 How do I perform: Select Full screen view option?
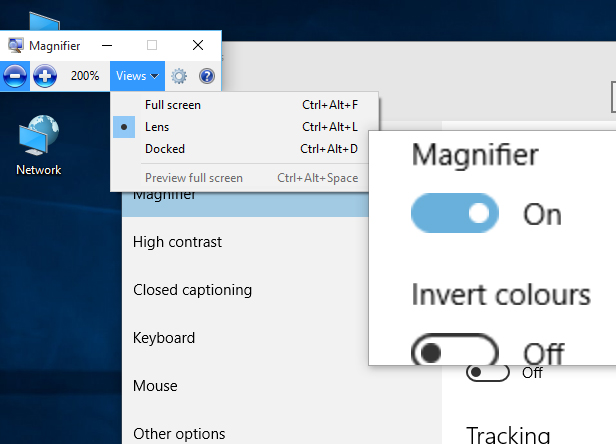coord(245,105)
